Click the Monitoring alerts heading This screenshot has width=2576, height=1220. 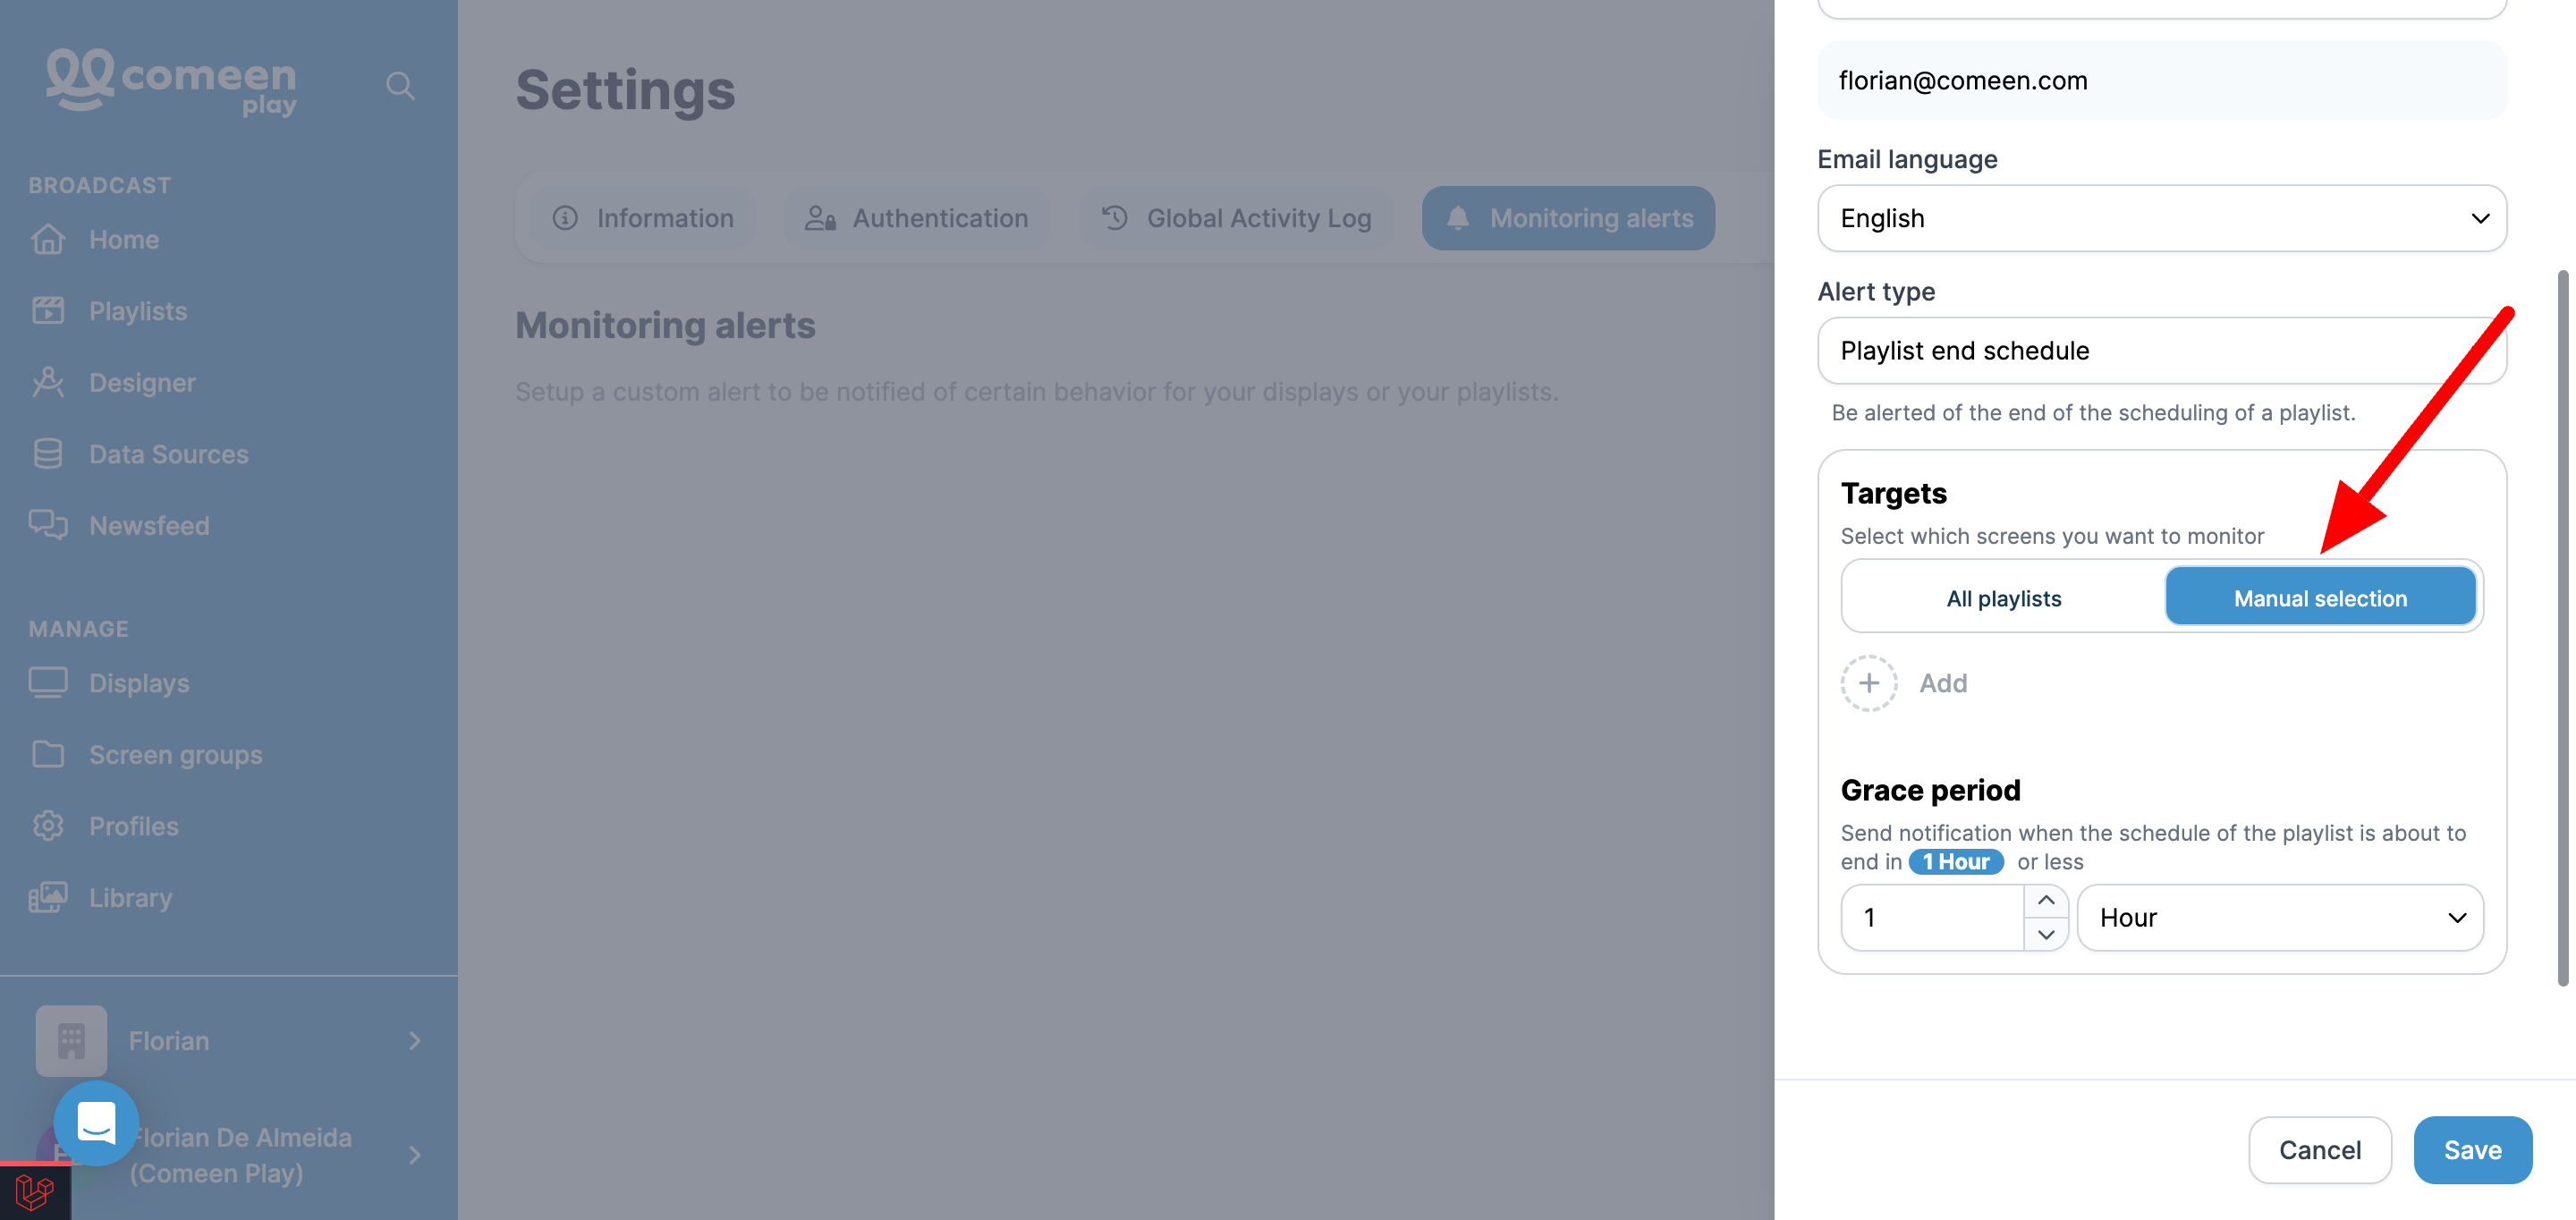[x=665, y=325]
